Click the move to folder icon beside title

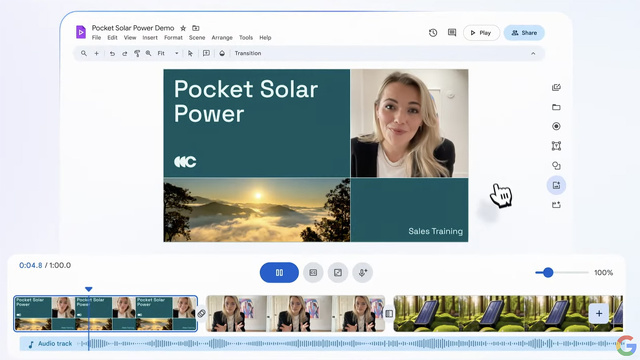pos(196,28)
